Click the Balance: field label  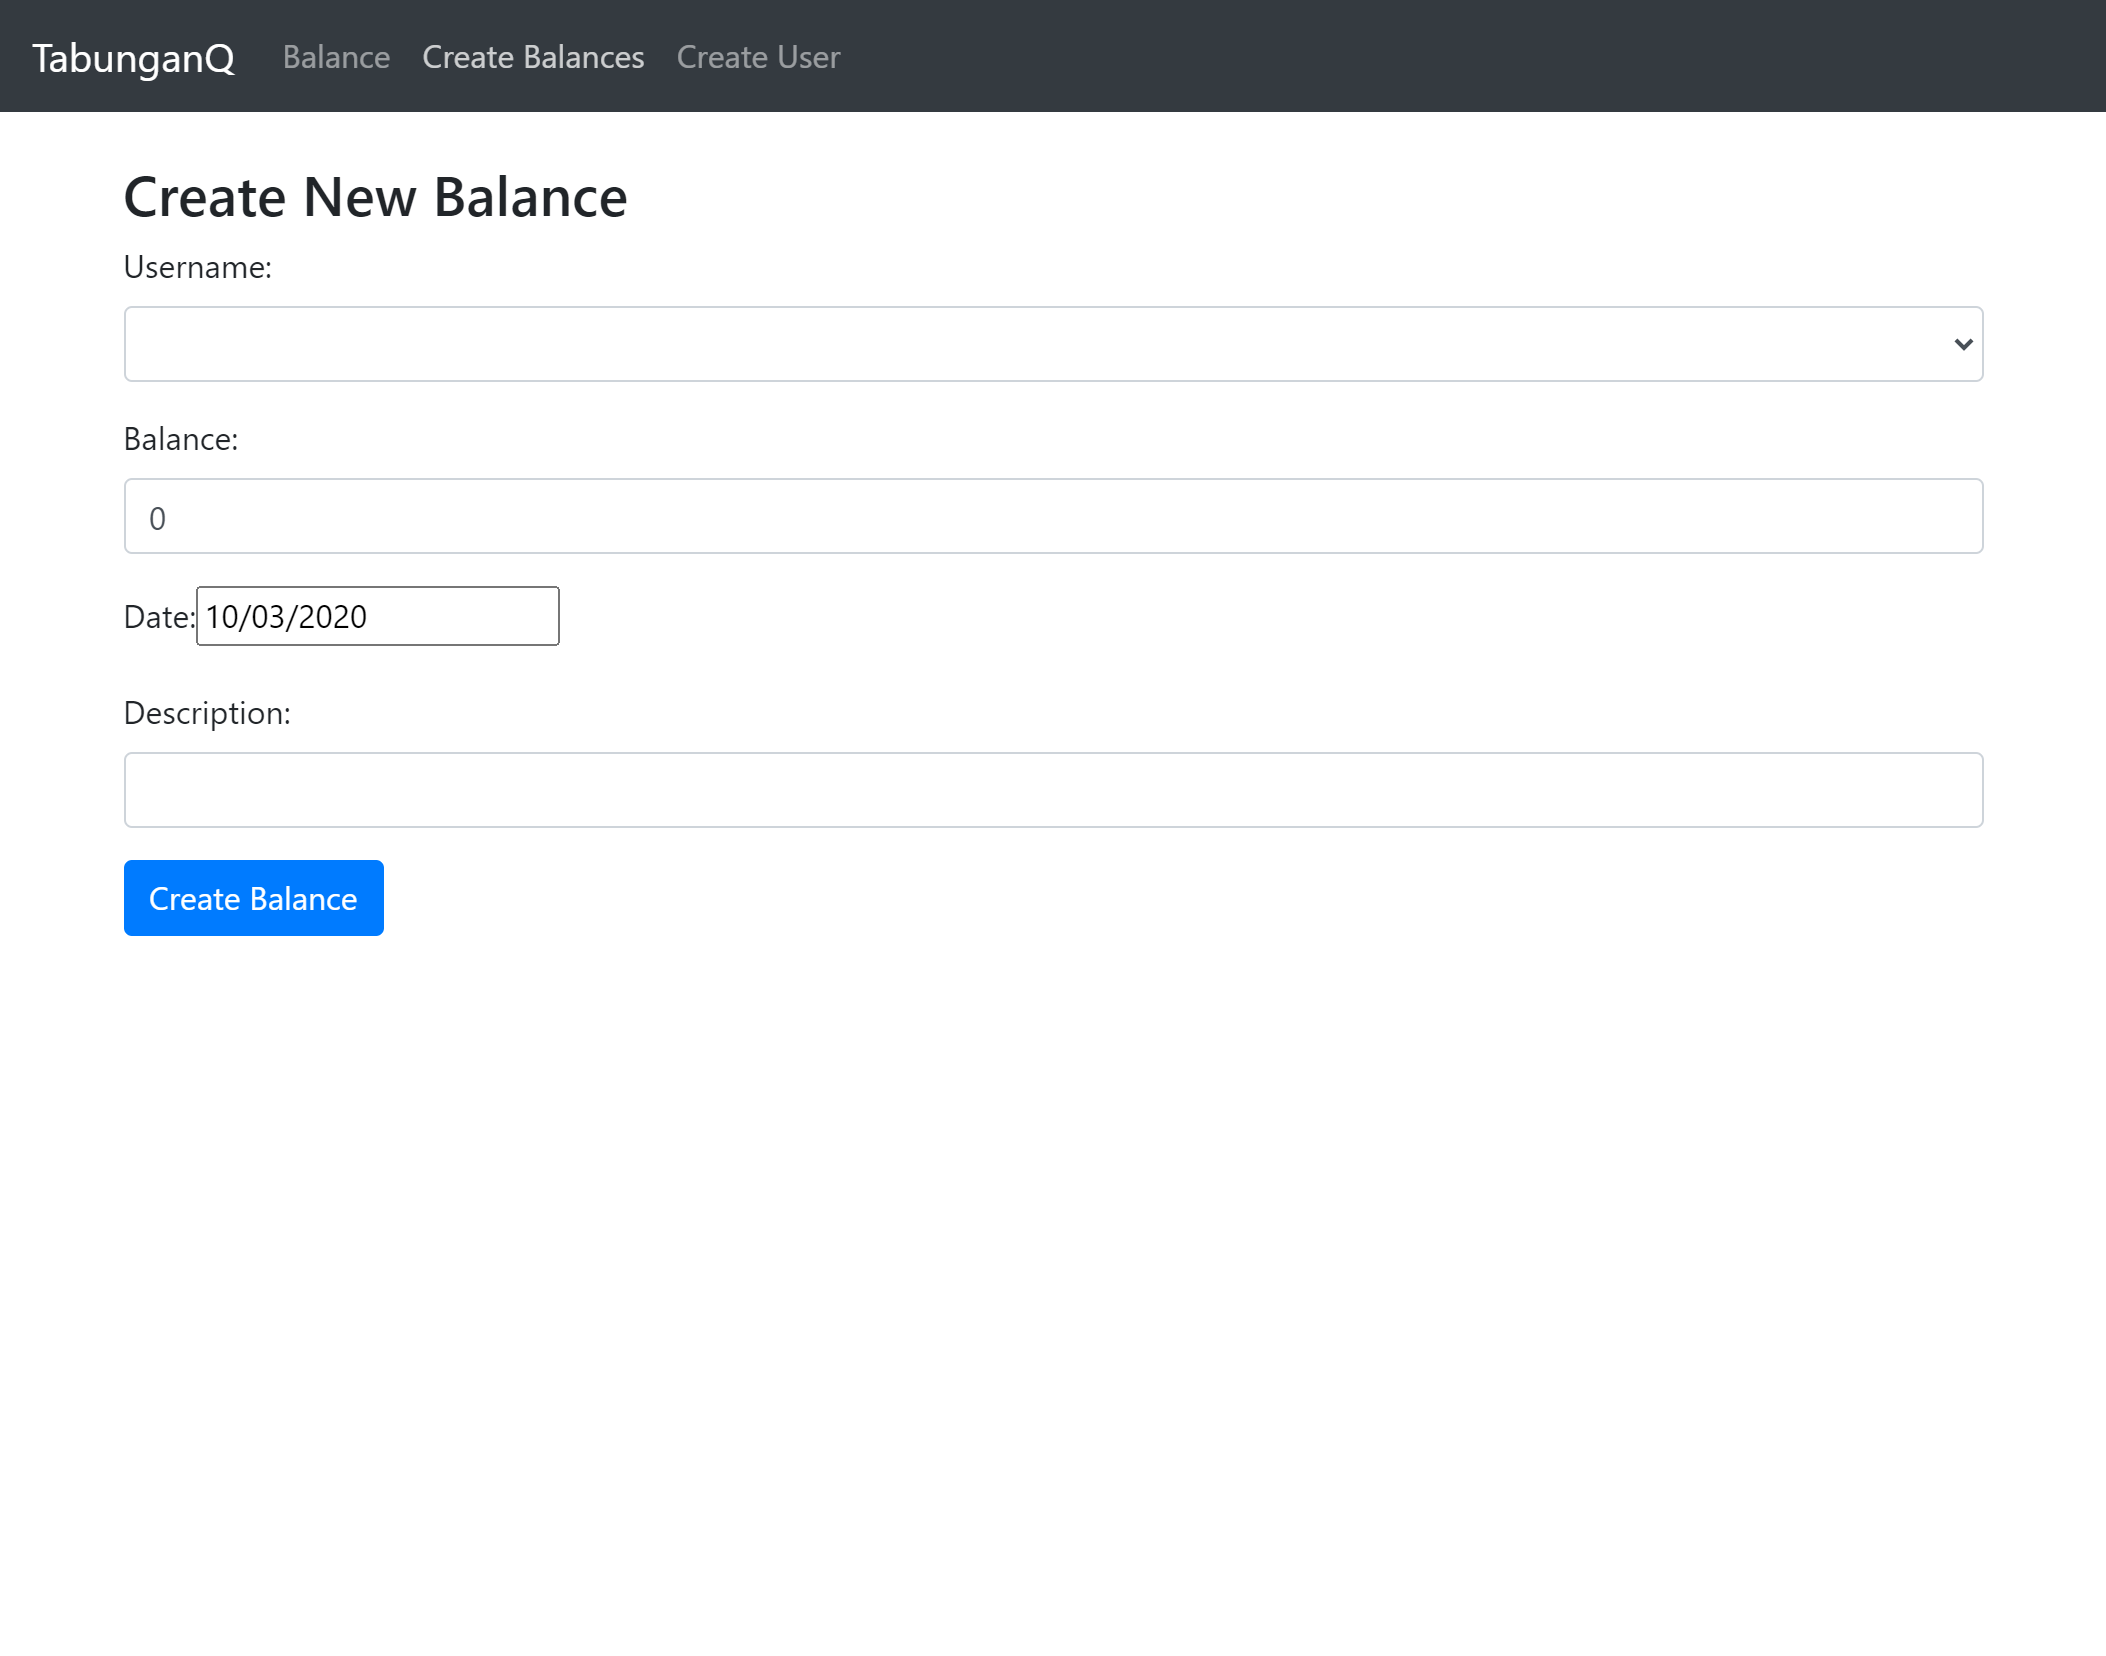tap(180, 440)
